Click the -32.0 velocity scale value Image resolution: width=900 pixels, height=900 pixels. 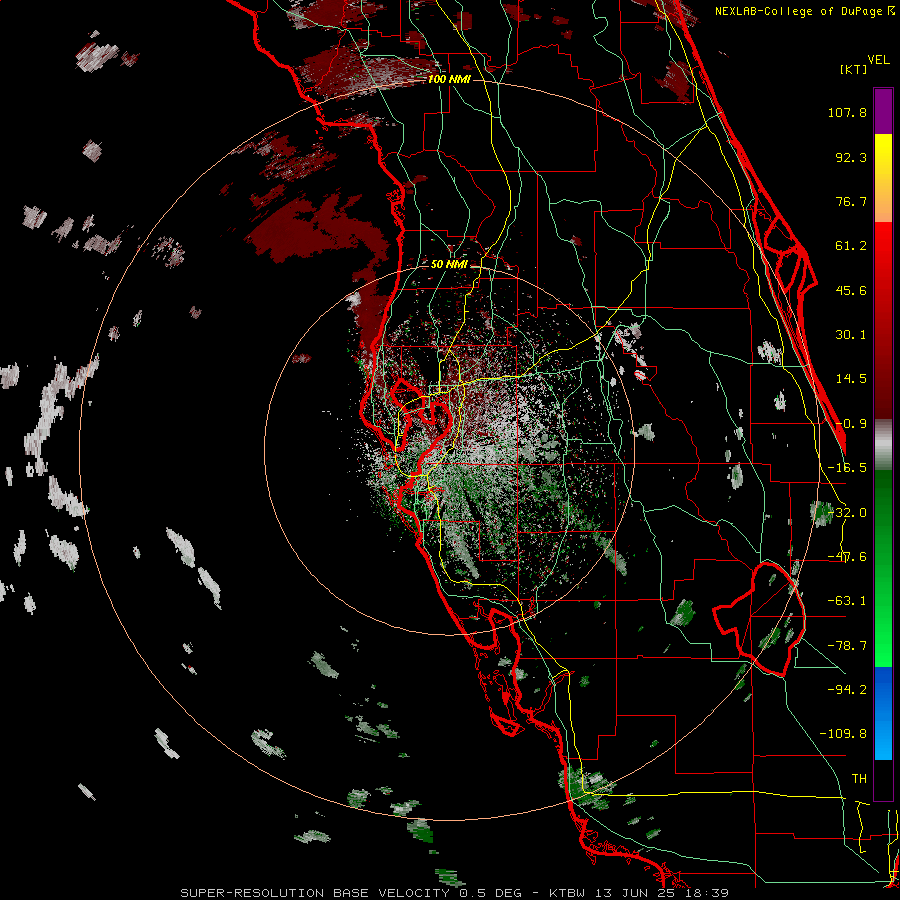(x=847, y=513)
